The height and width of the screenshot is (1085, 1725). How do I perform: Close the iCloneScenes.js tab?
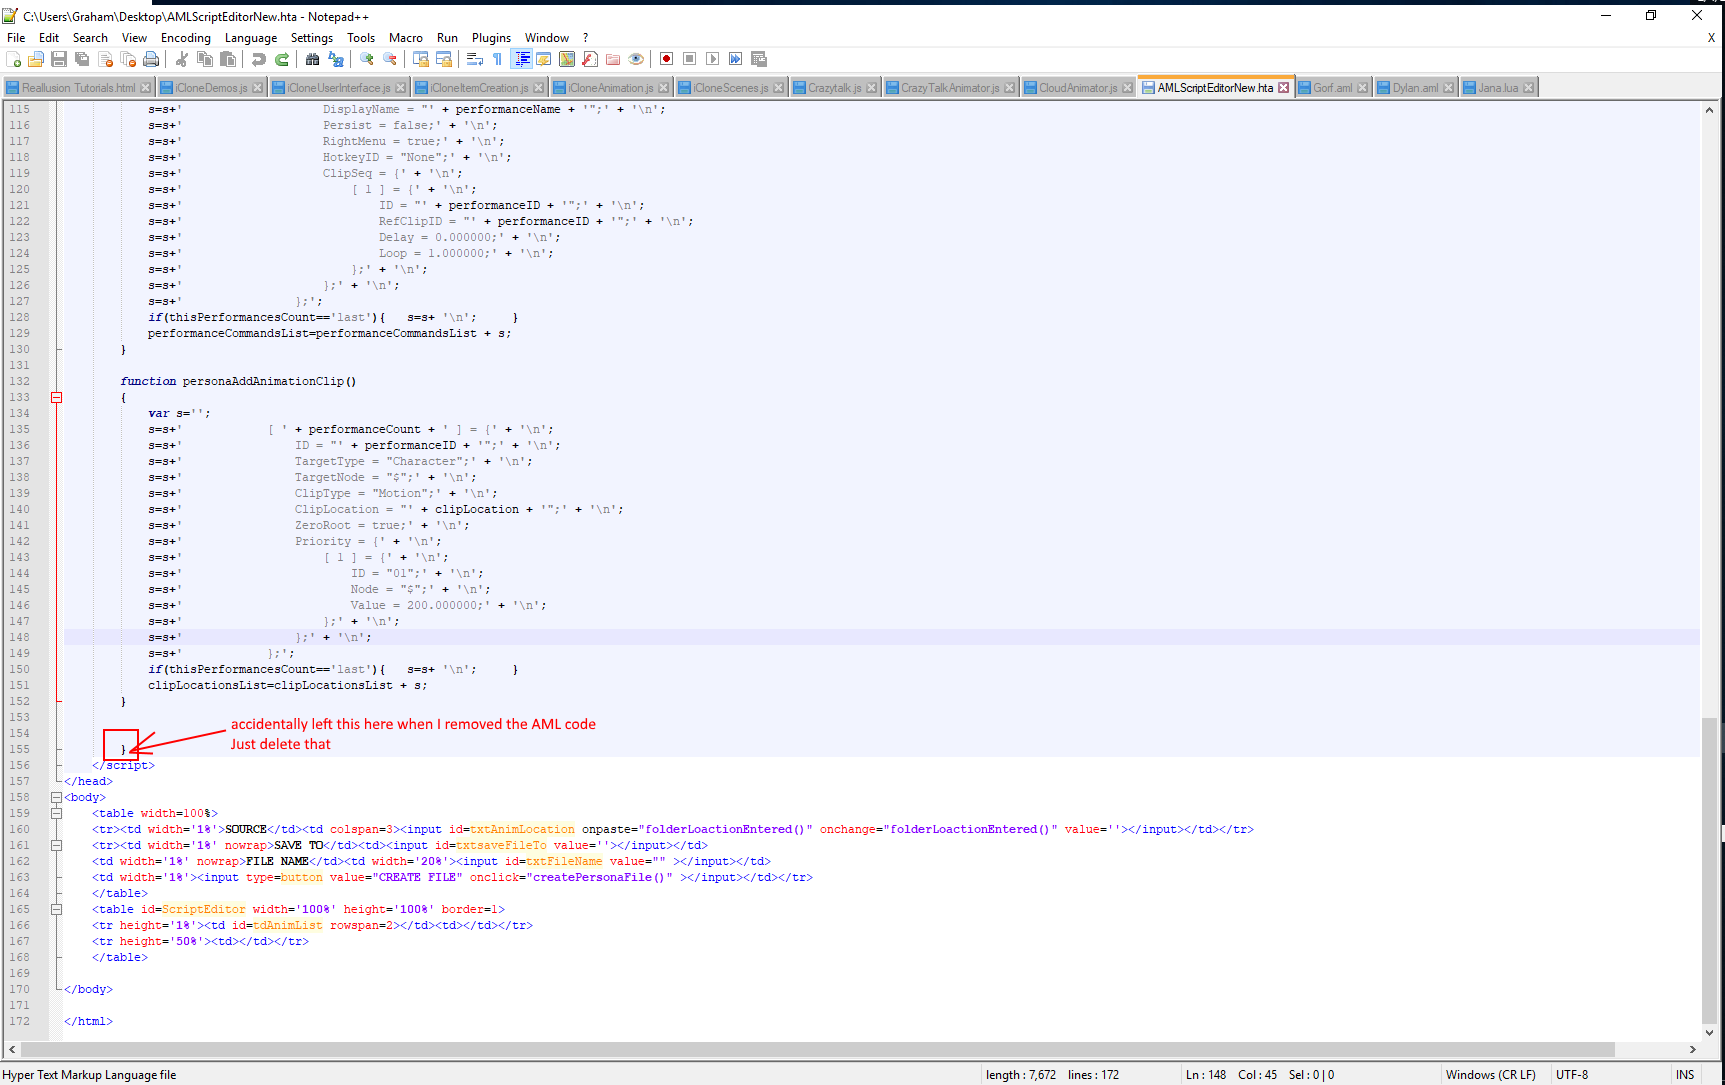pos(779,88)
